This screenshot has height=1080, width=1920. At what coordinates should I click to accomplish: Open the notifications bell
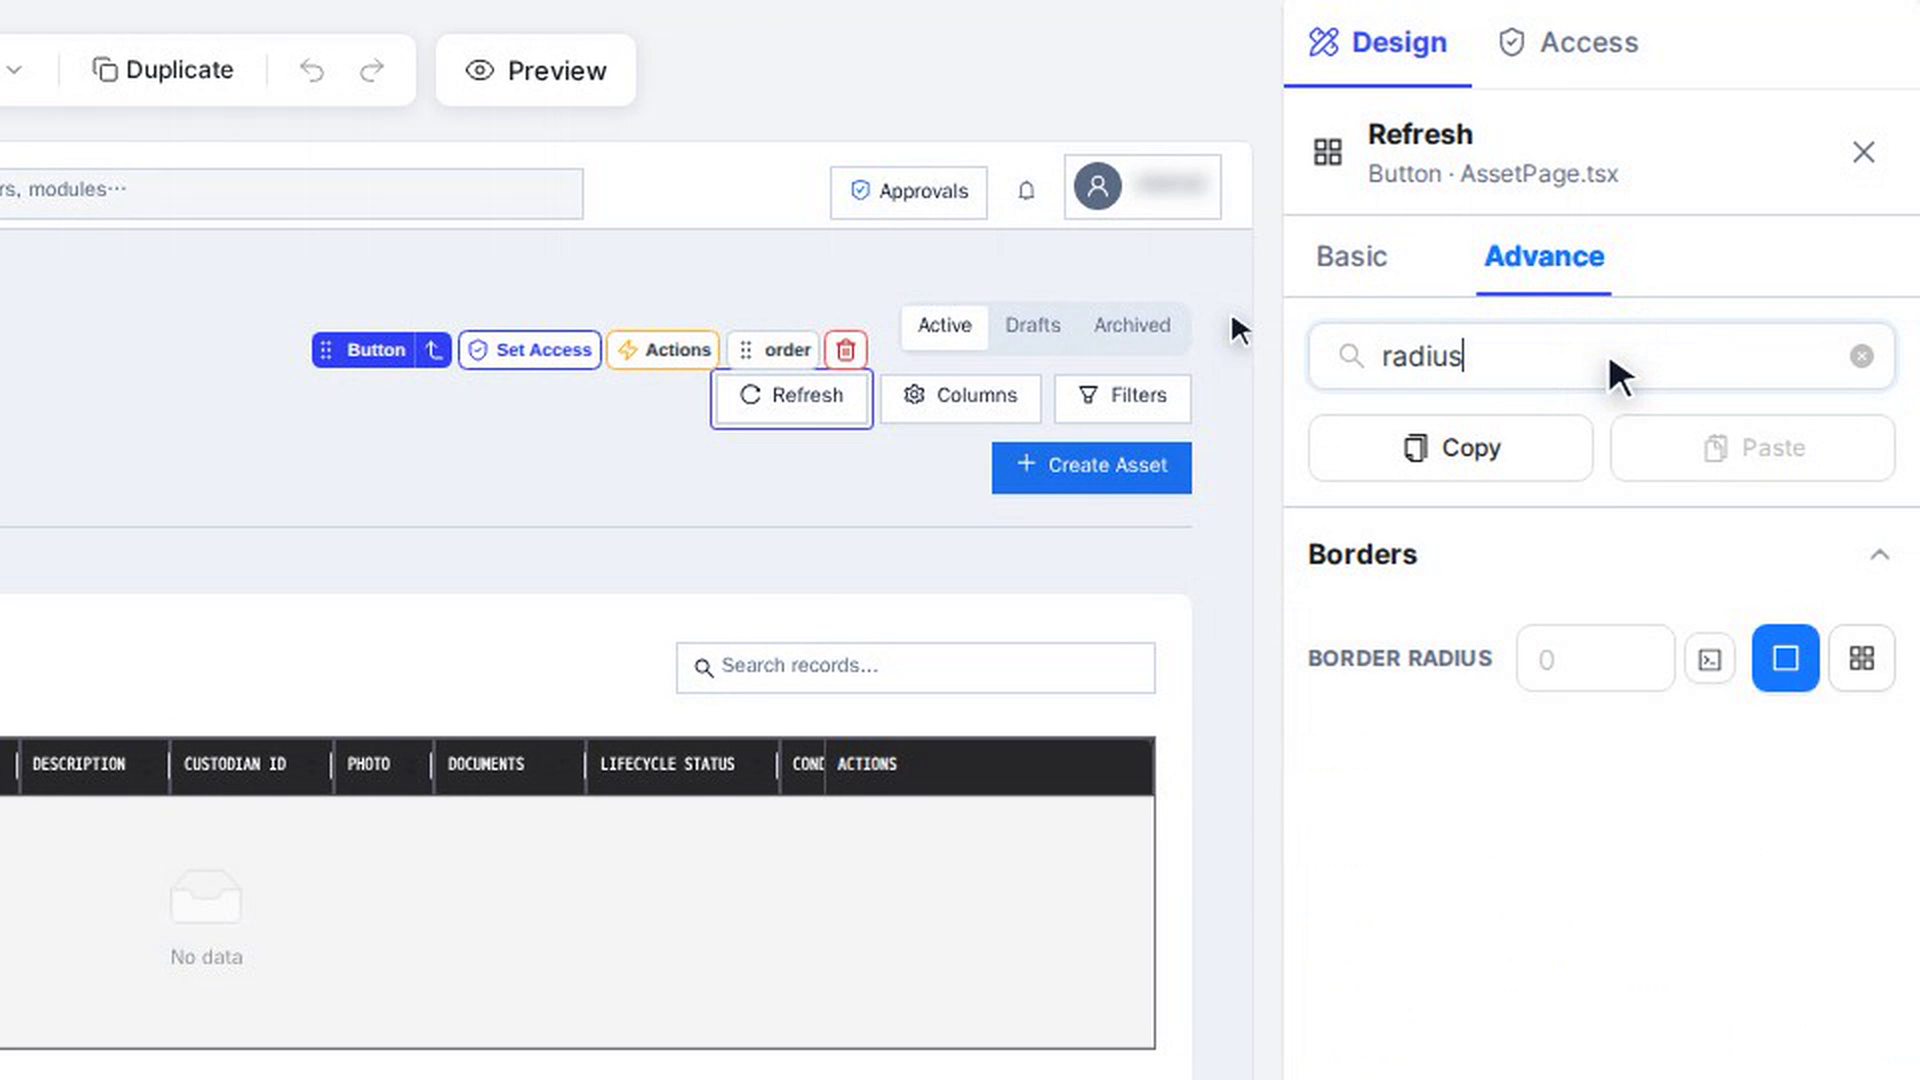tap(1026, 191)
